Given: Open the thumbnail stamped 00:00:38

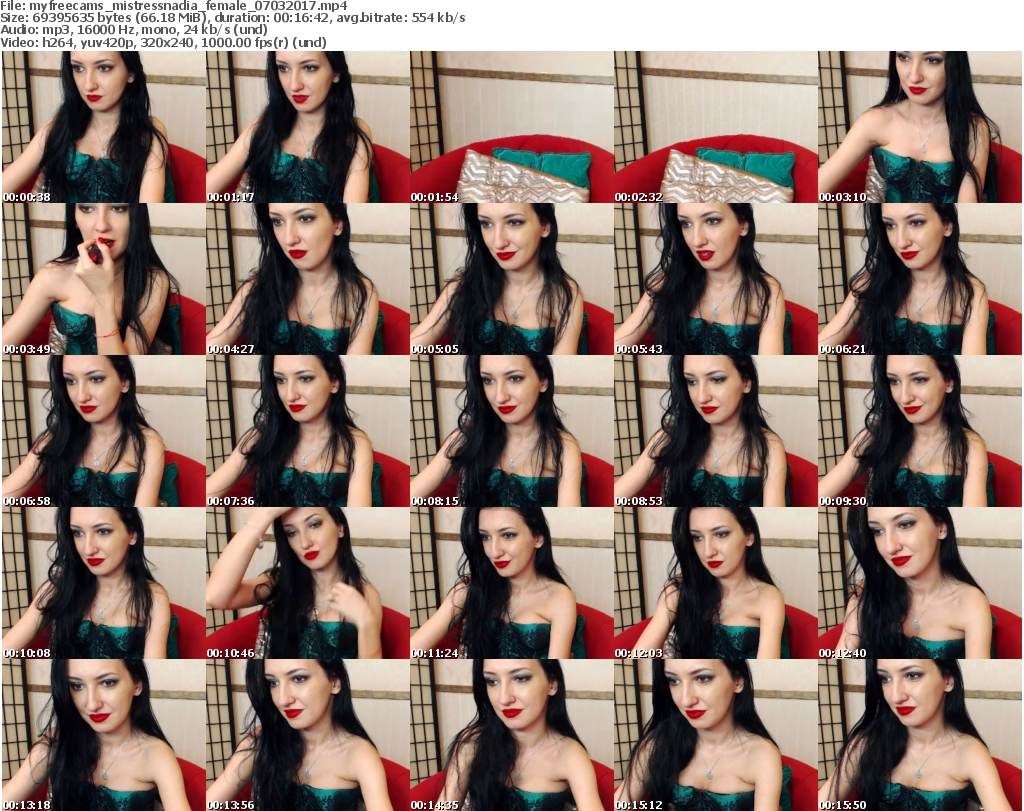Looking at the screenshot, I should (x=104, y=127).
